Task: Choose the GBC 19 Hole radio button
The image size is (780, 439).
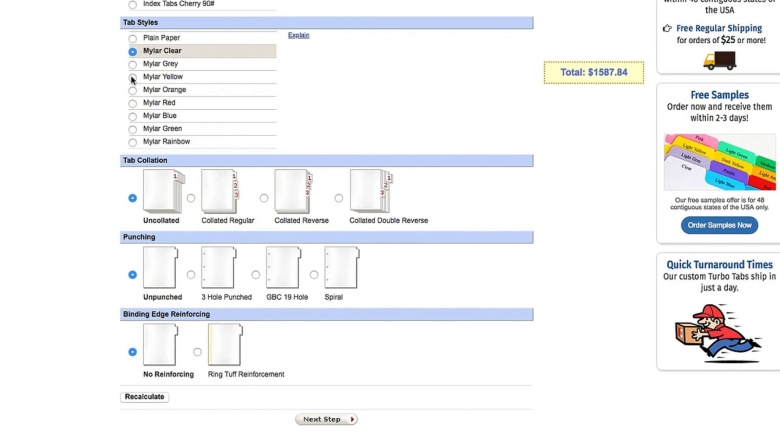Action: (256, 274)
